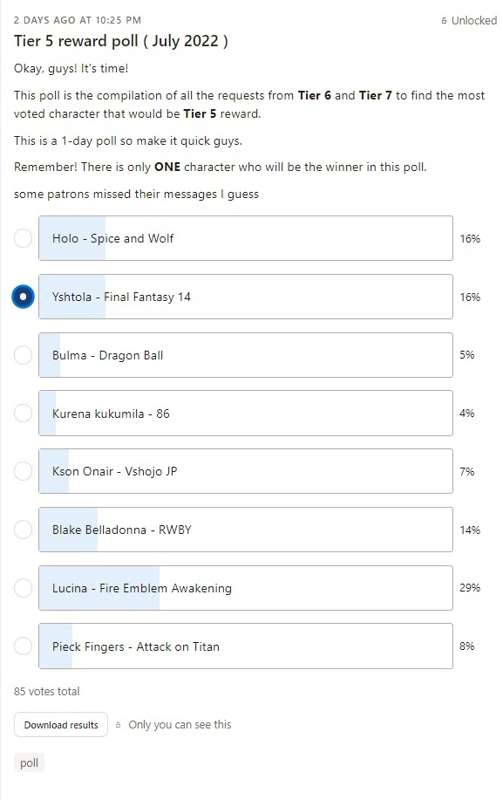Select the Blake Belladonna - RWBY radio button
The height and width of the screenshot is (800, 503).
click(x=23, y=530)
